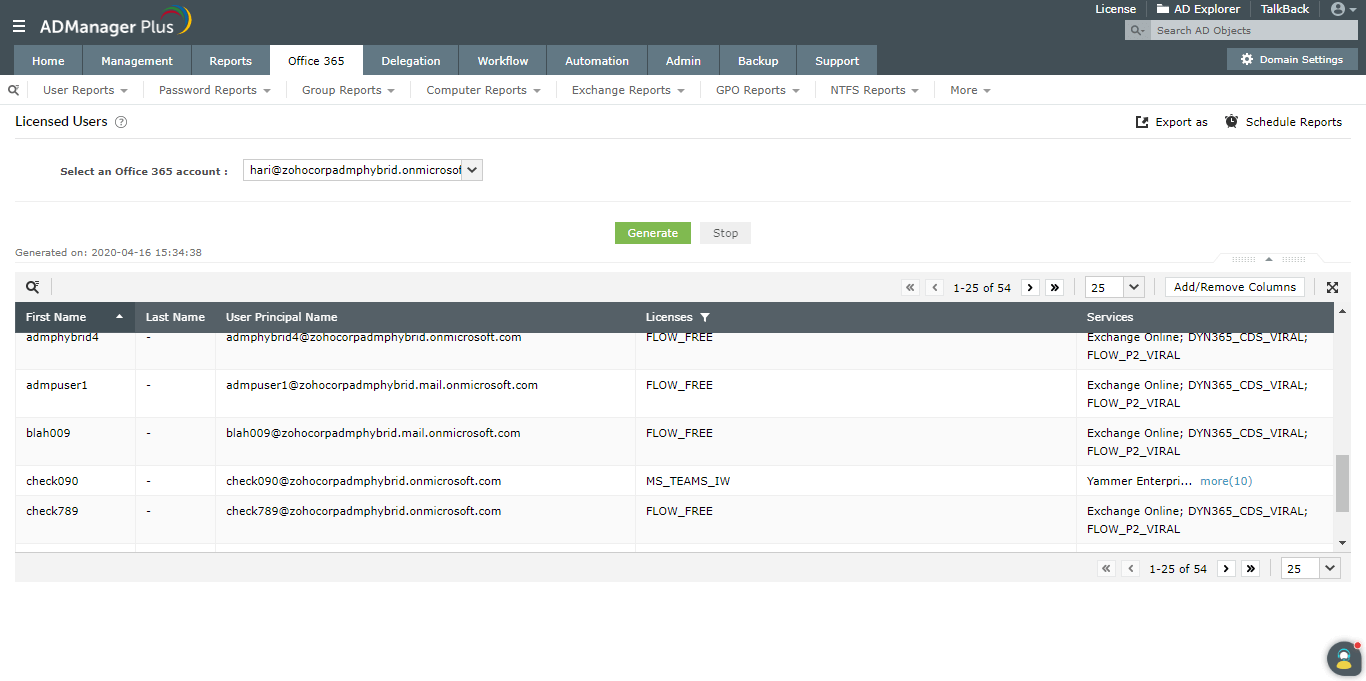
Task: Sort by the Last Name column header
Action: pos(175,317)
